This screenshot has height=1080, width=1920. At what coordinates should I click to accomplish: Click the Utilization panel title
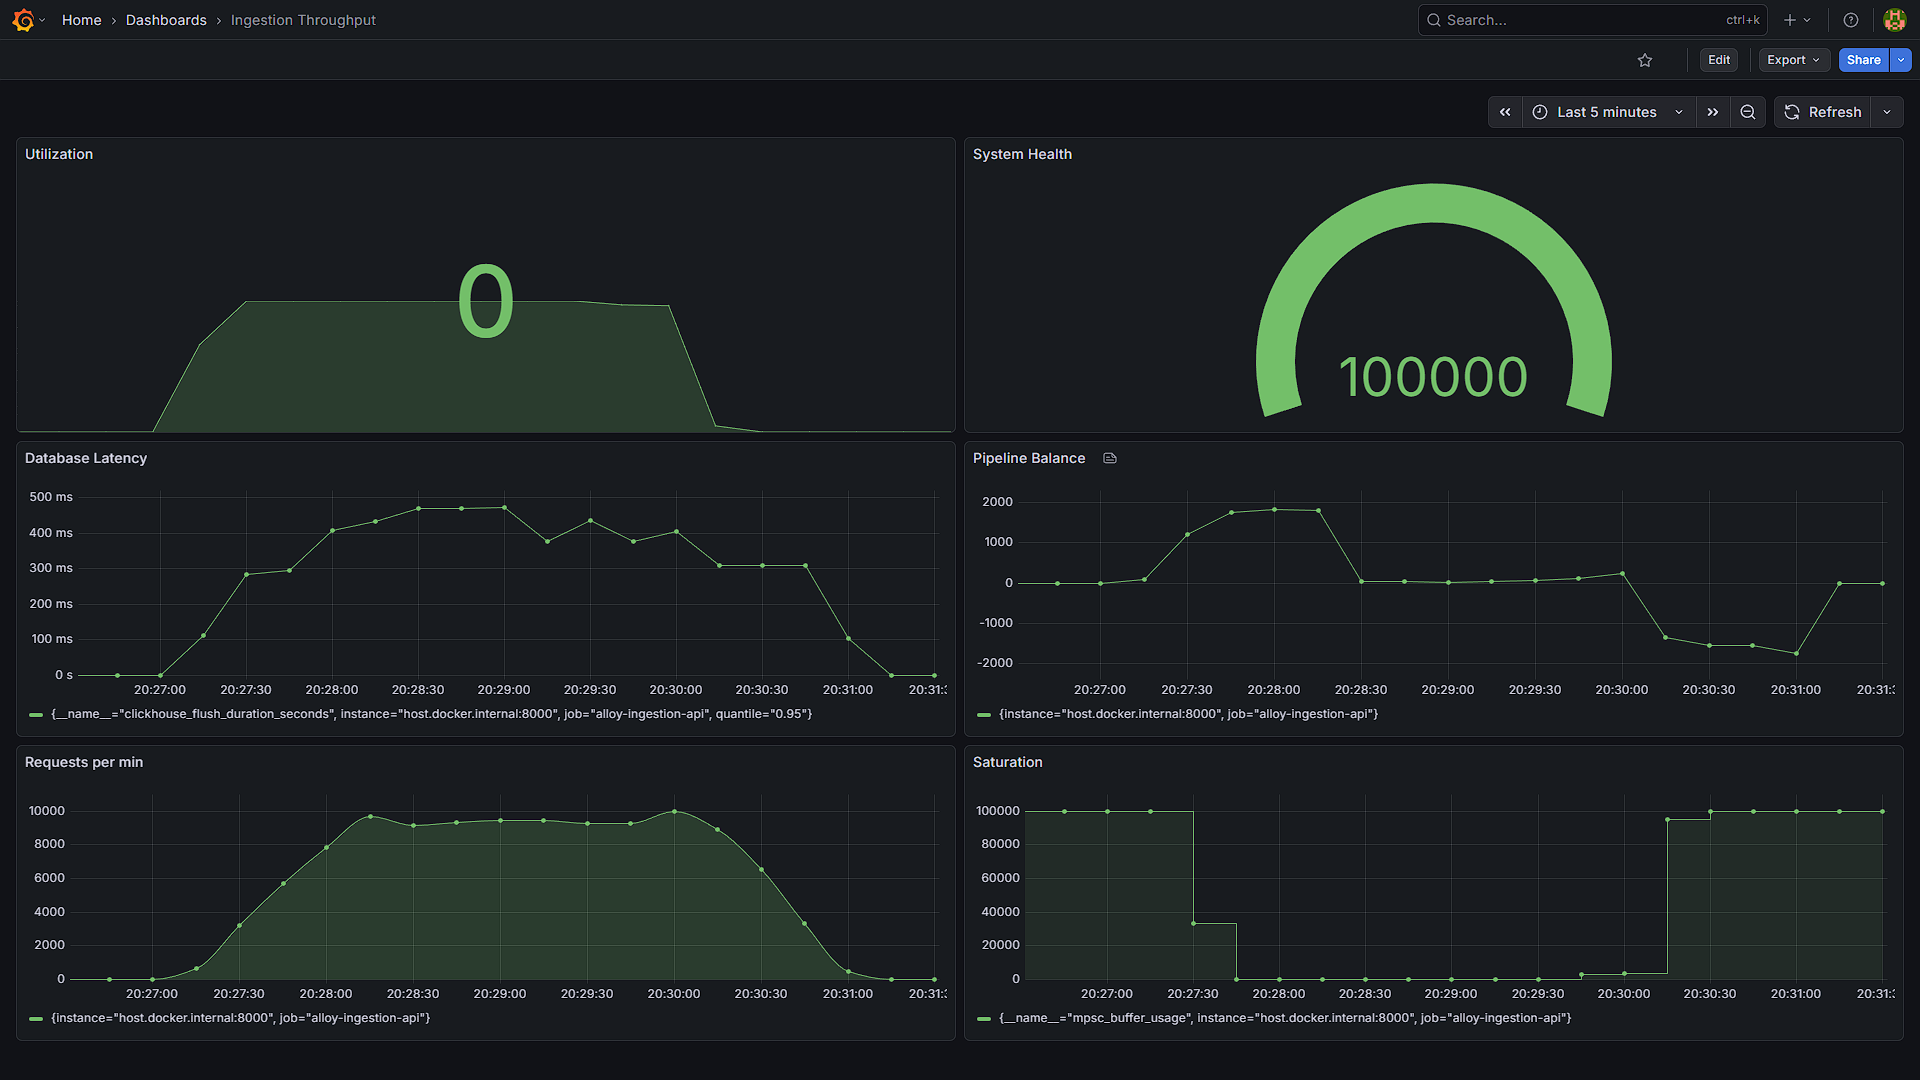[59, 154]
